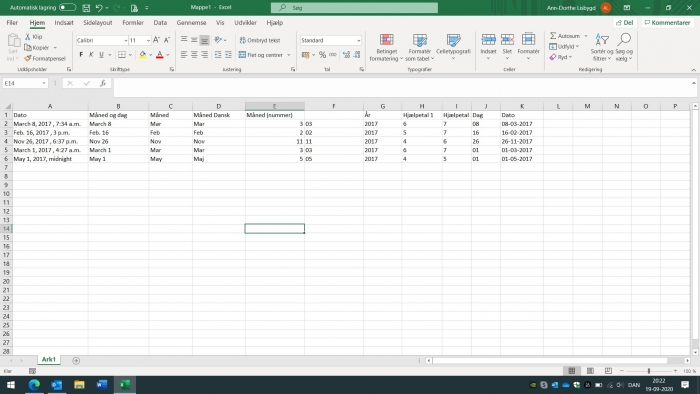Apply percent style with the % icon

(x=322, y=55)
